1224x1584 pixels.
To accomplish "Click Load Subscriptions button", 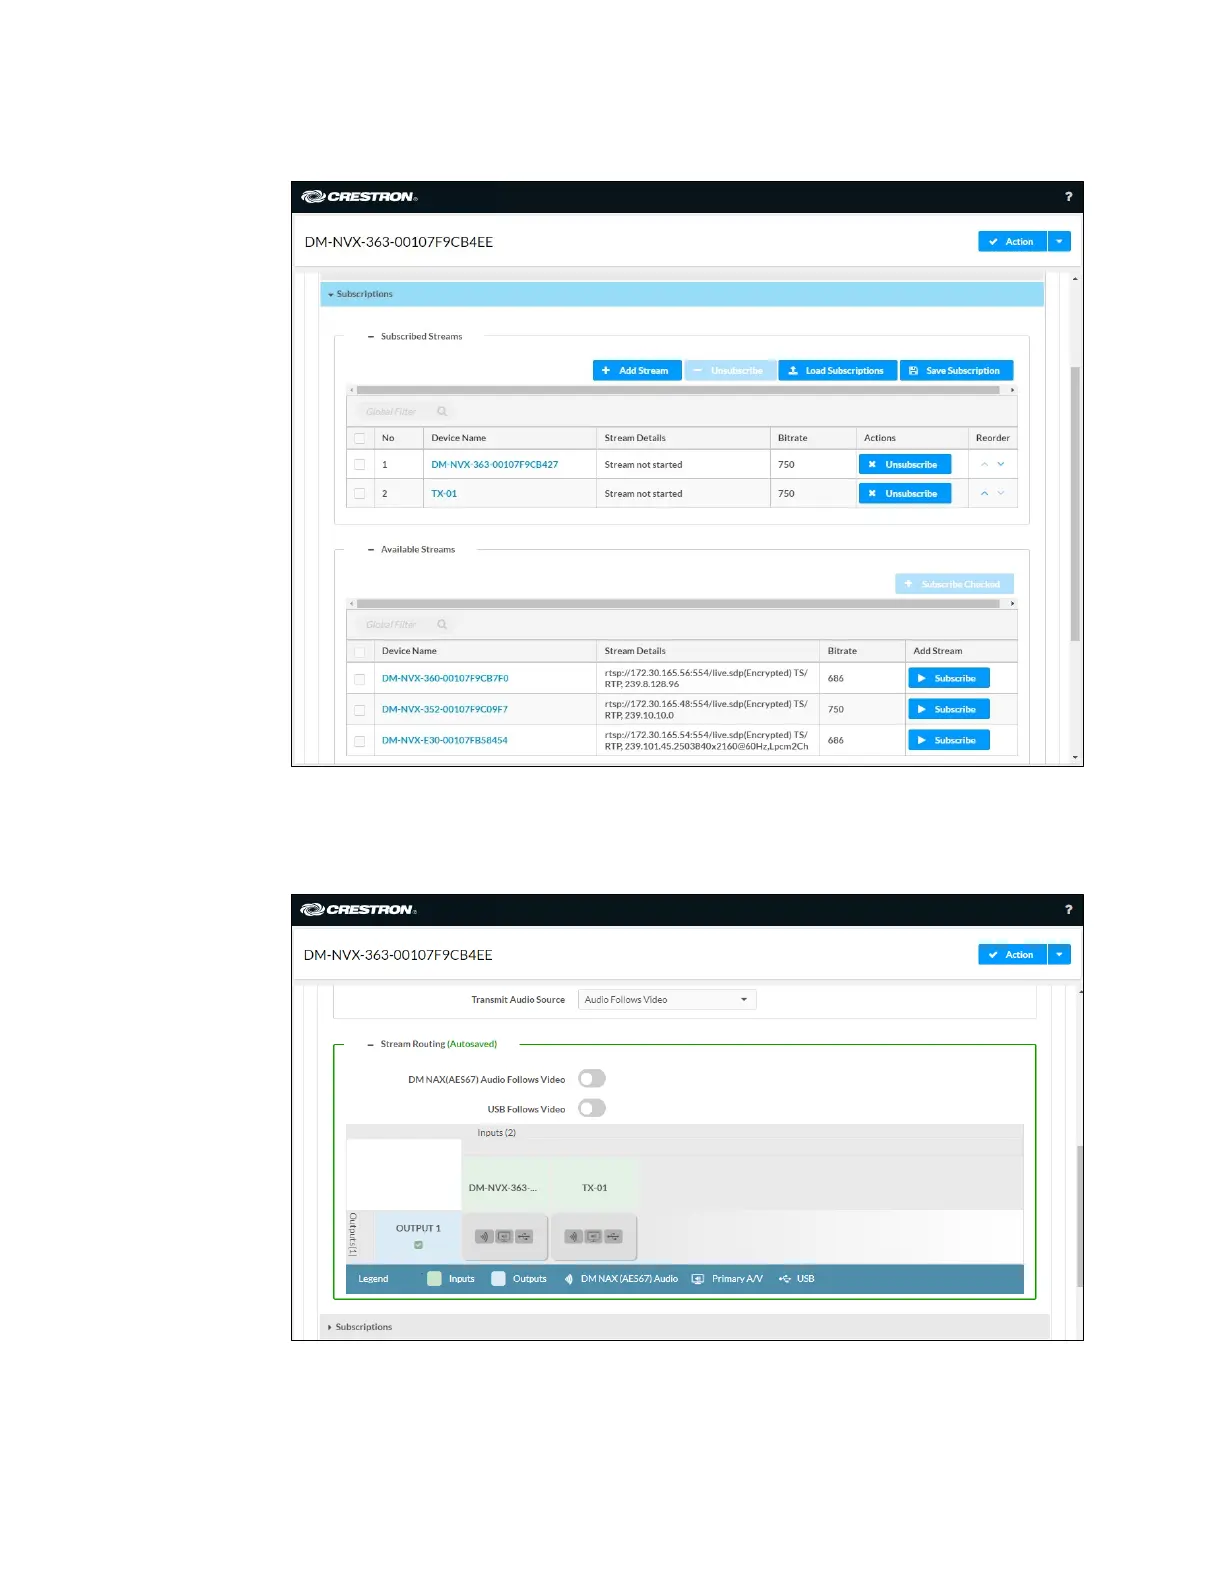I will (837, 371).
